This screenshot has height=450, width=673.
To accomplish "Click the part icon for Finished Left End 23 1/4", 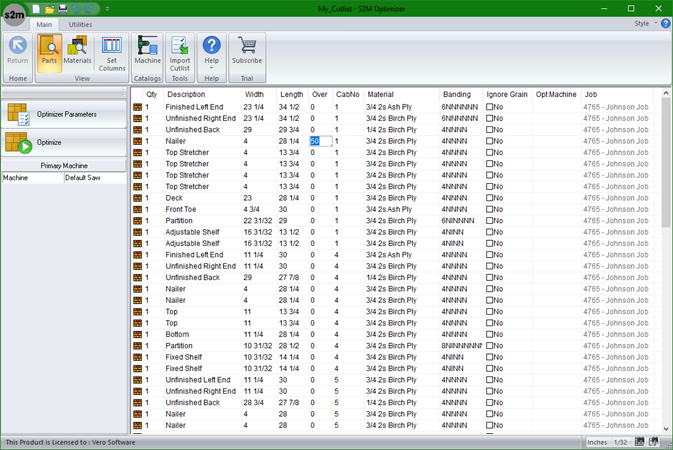I will pos(137,107).
